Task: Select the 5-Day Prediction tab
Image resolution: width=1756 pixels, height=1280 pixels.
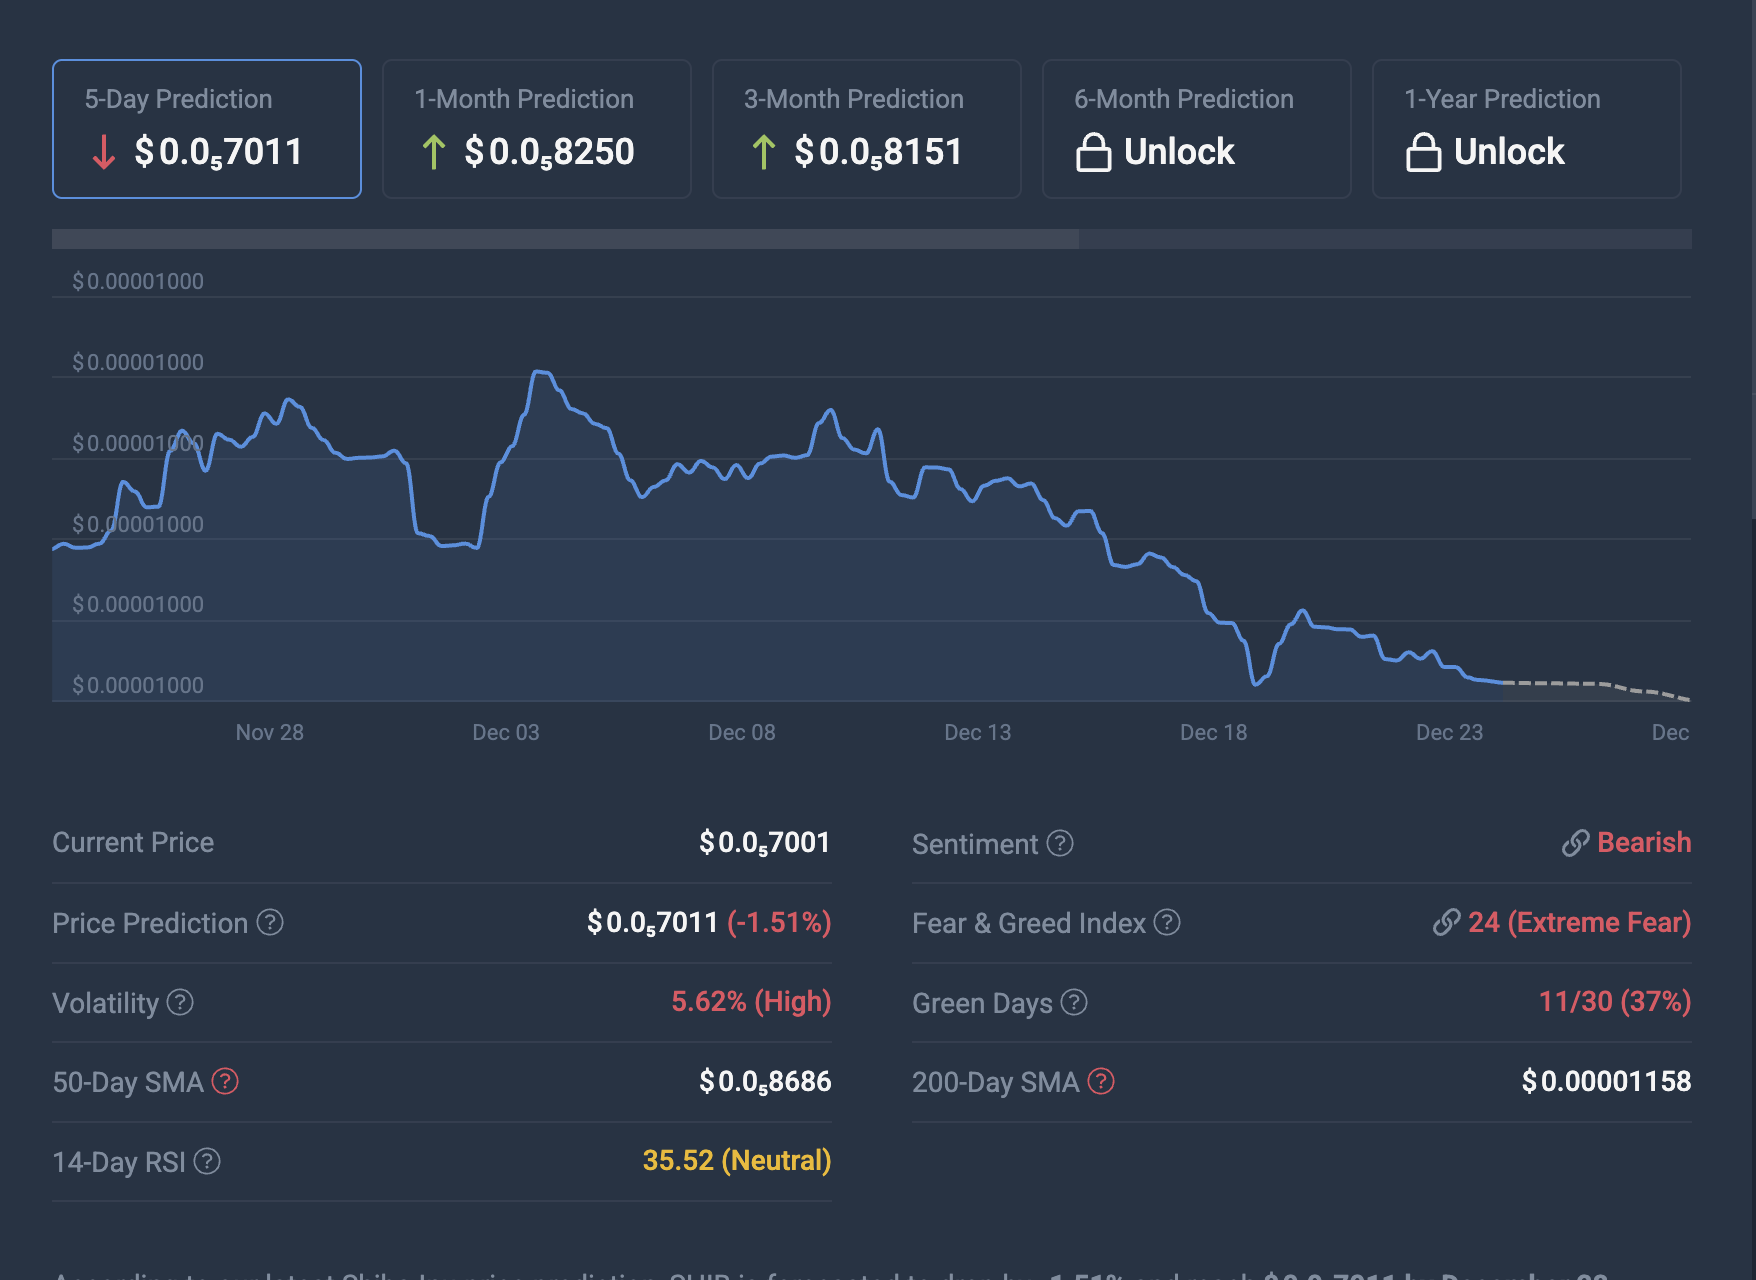Action: coord(207,129)
